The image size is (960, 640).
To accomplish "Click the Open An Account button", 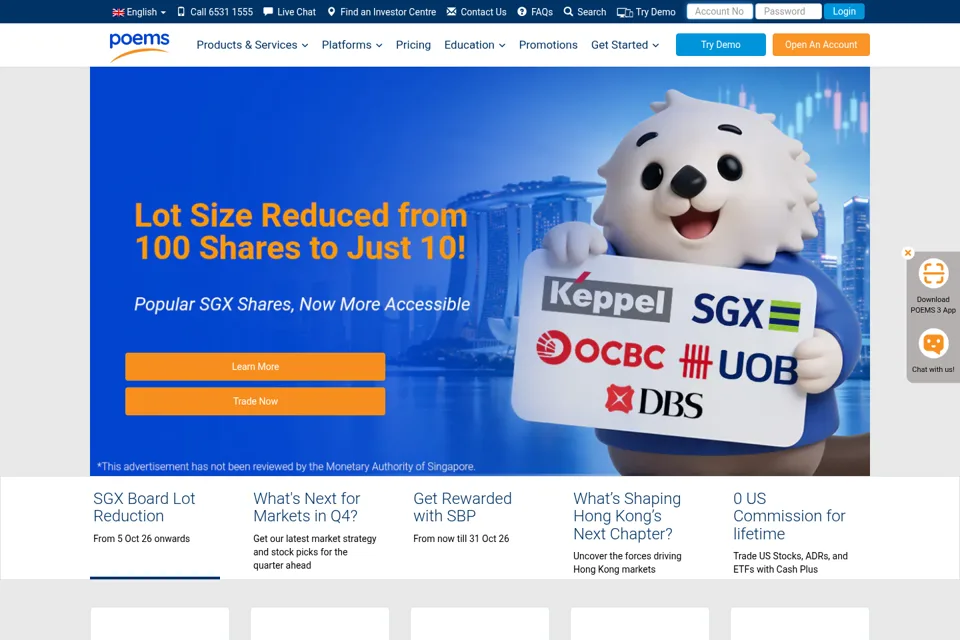I will [x=821, y=45].
